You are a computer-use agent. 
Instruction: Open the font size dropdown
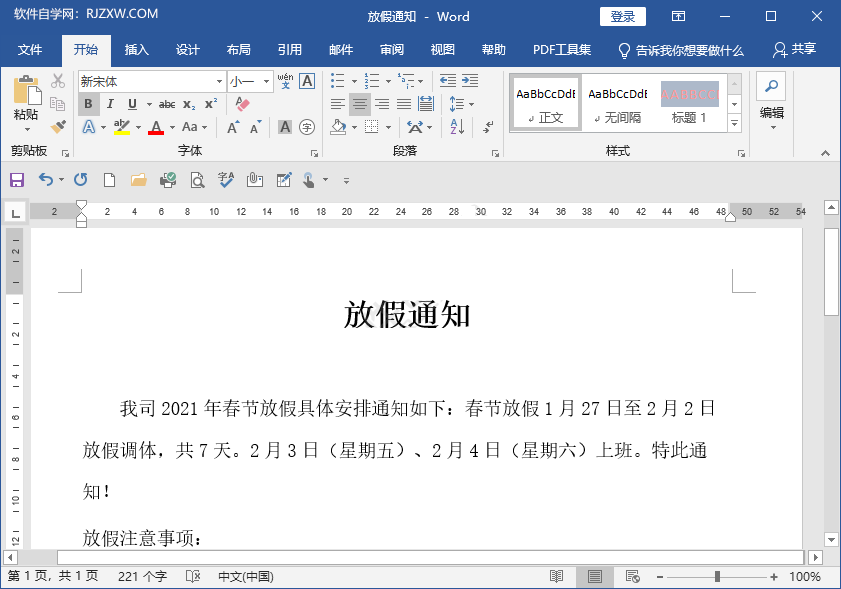[266, 79]
